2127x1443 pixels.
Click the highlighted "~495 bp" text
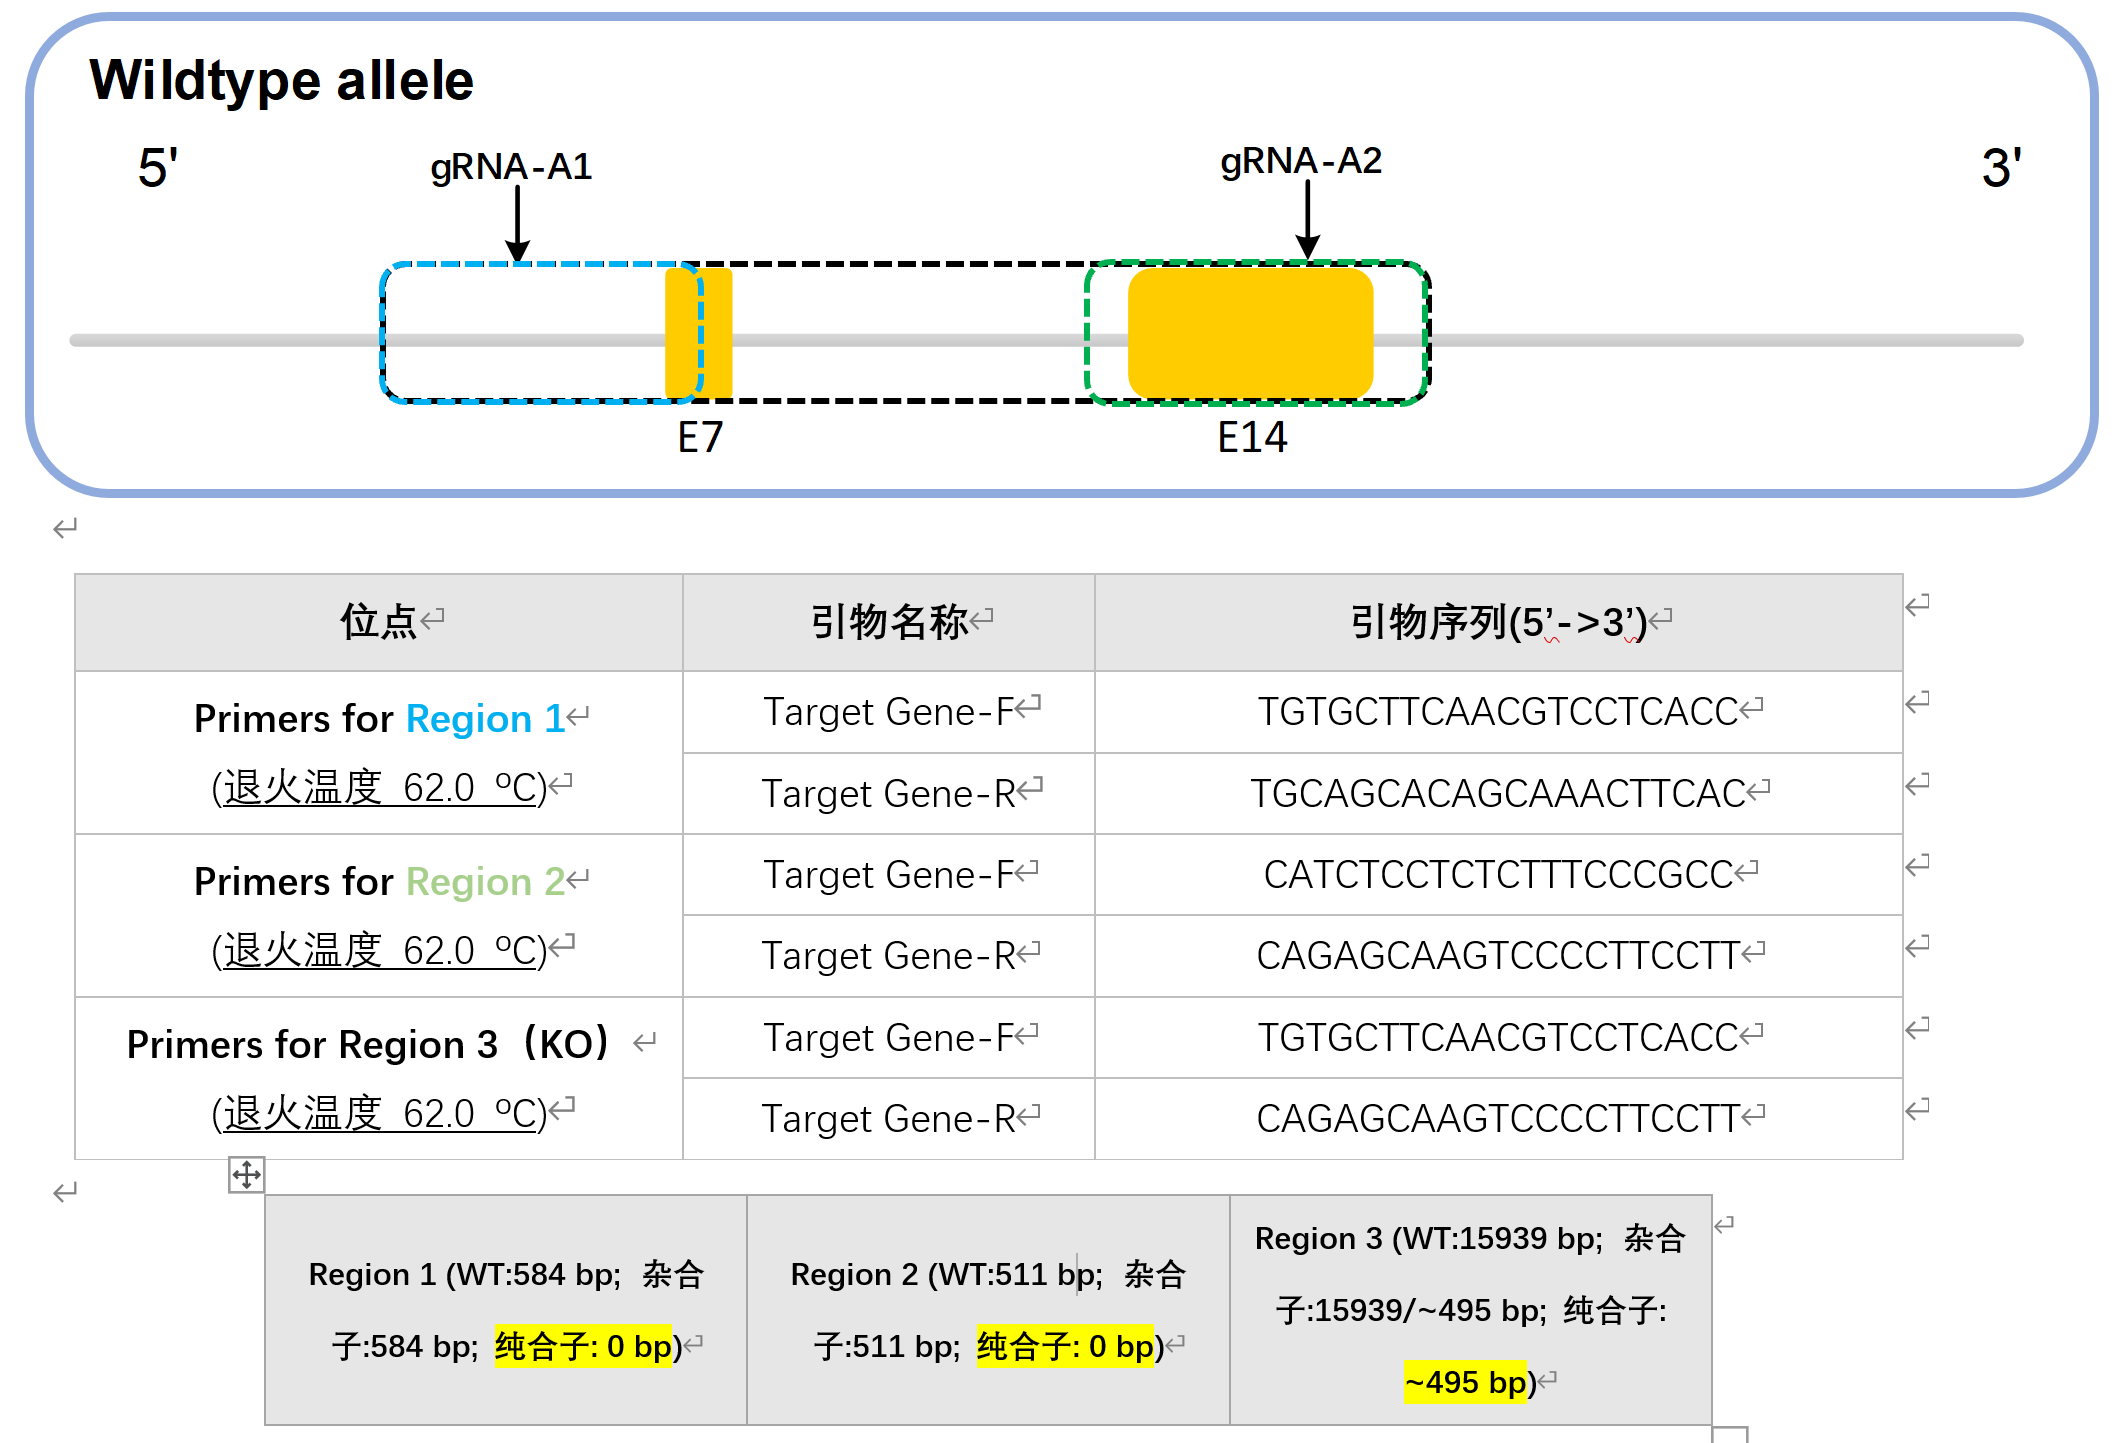(x=1465, y=1382)
